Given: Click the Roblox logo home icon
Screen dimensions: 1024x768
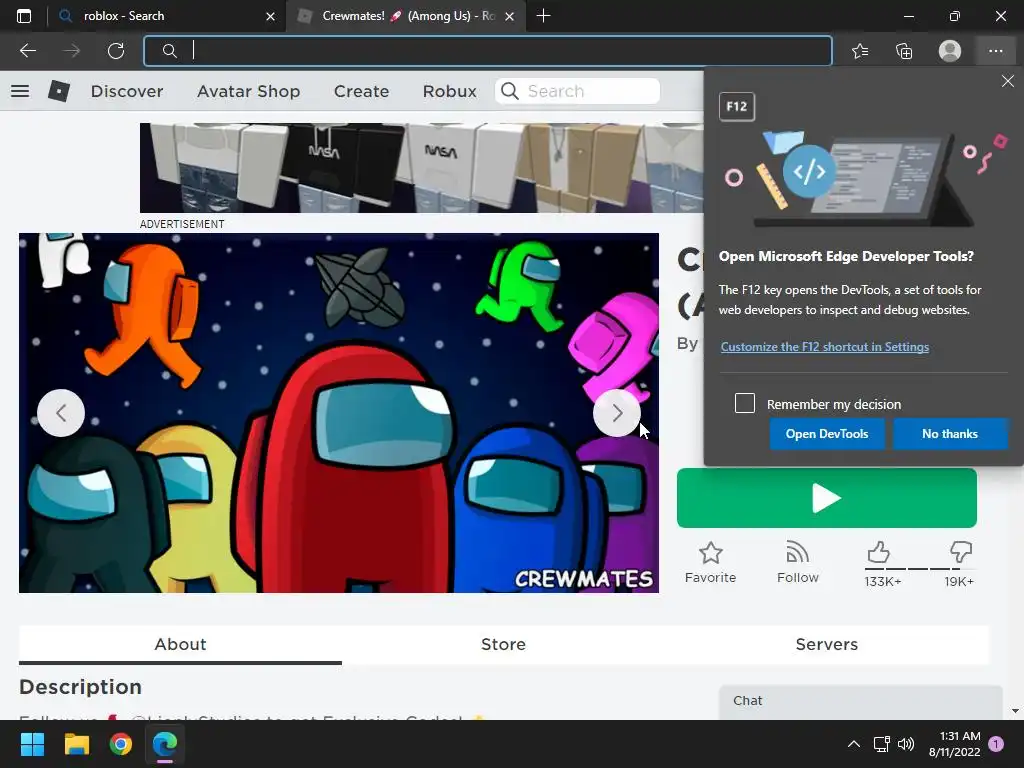Looking at the screenshot, I should click(59, 91).
